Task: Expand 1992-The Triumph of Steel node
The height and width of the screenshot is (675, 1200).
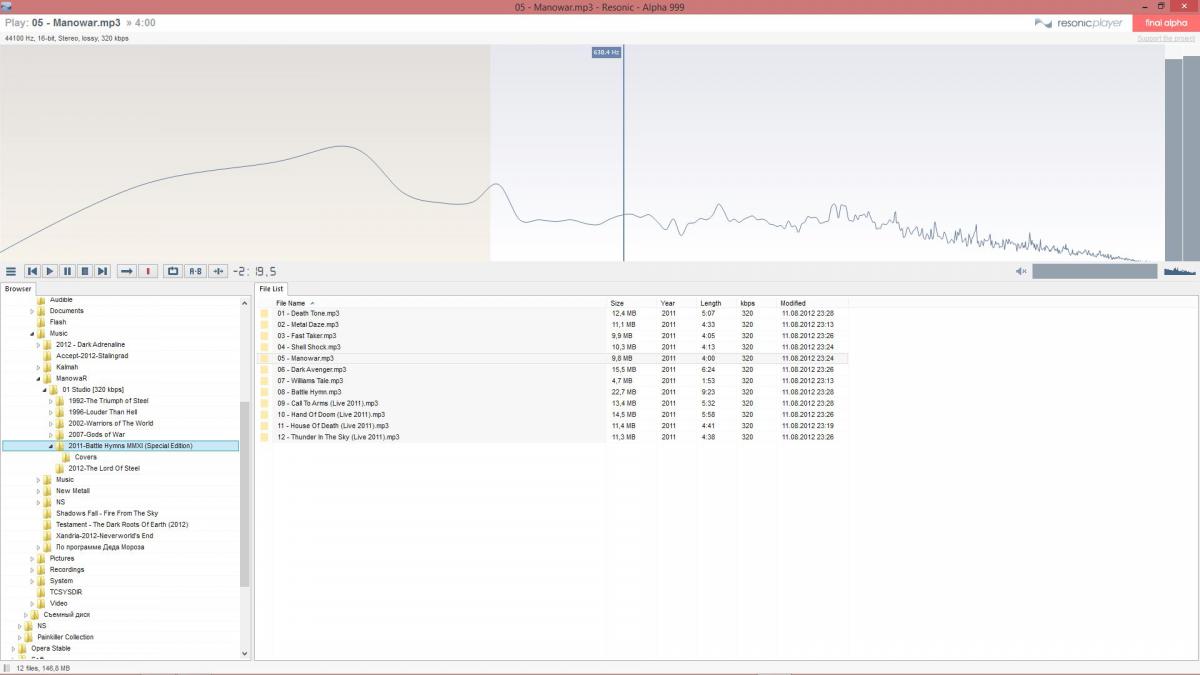Action: tap(51, 401)
